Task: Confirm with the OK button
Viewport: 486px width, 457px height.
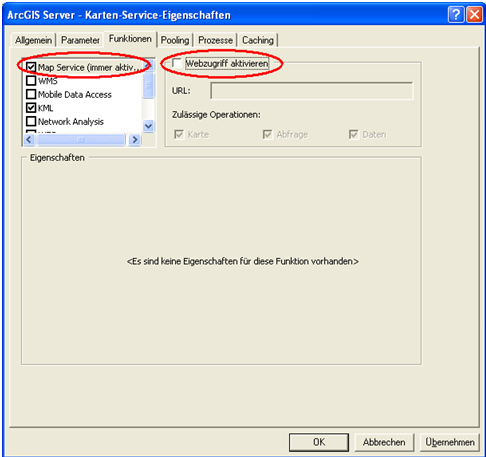Action: pyautogui.click(x=319, y=442)
